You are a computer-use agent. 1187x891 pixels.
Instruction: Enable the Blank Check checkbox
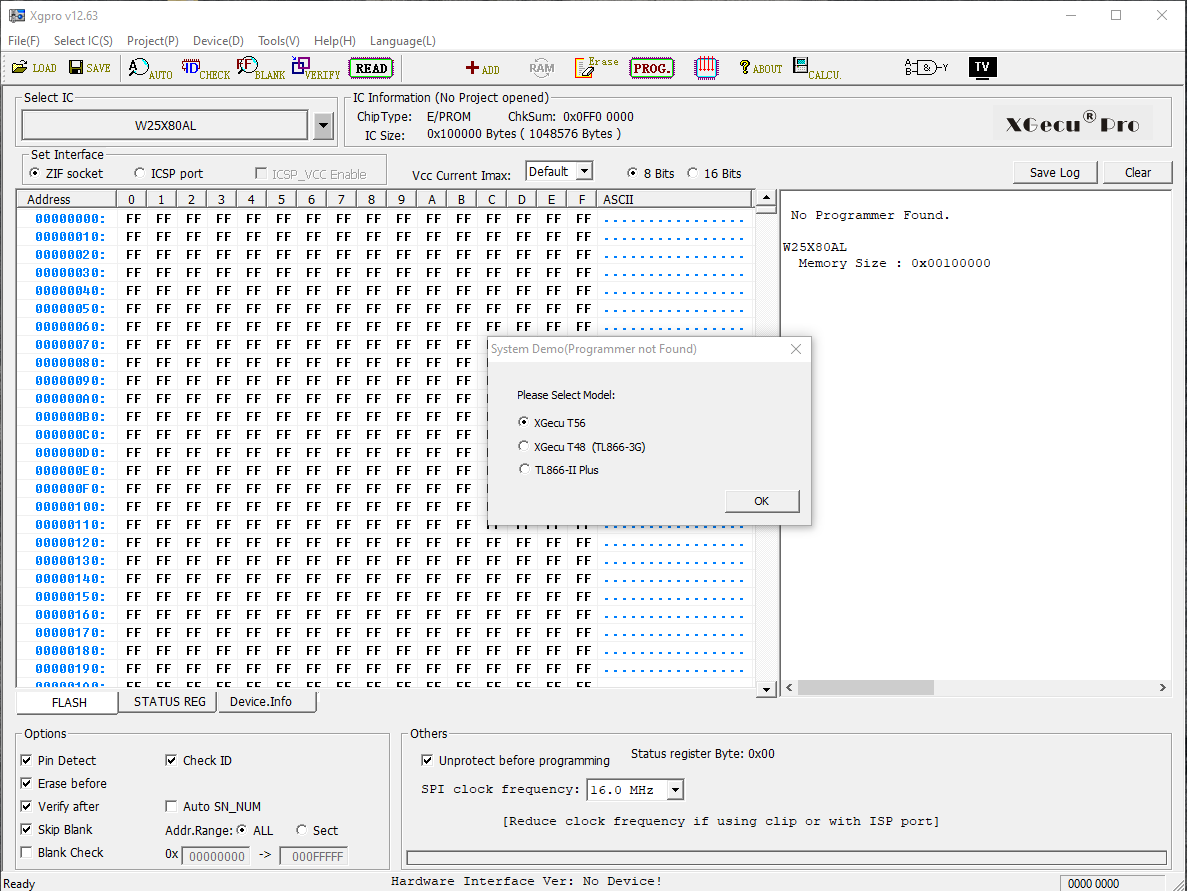pos(26,852)
